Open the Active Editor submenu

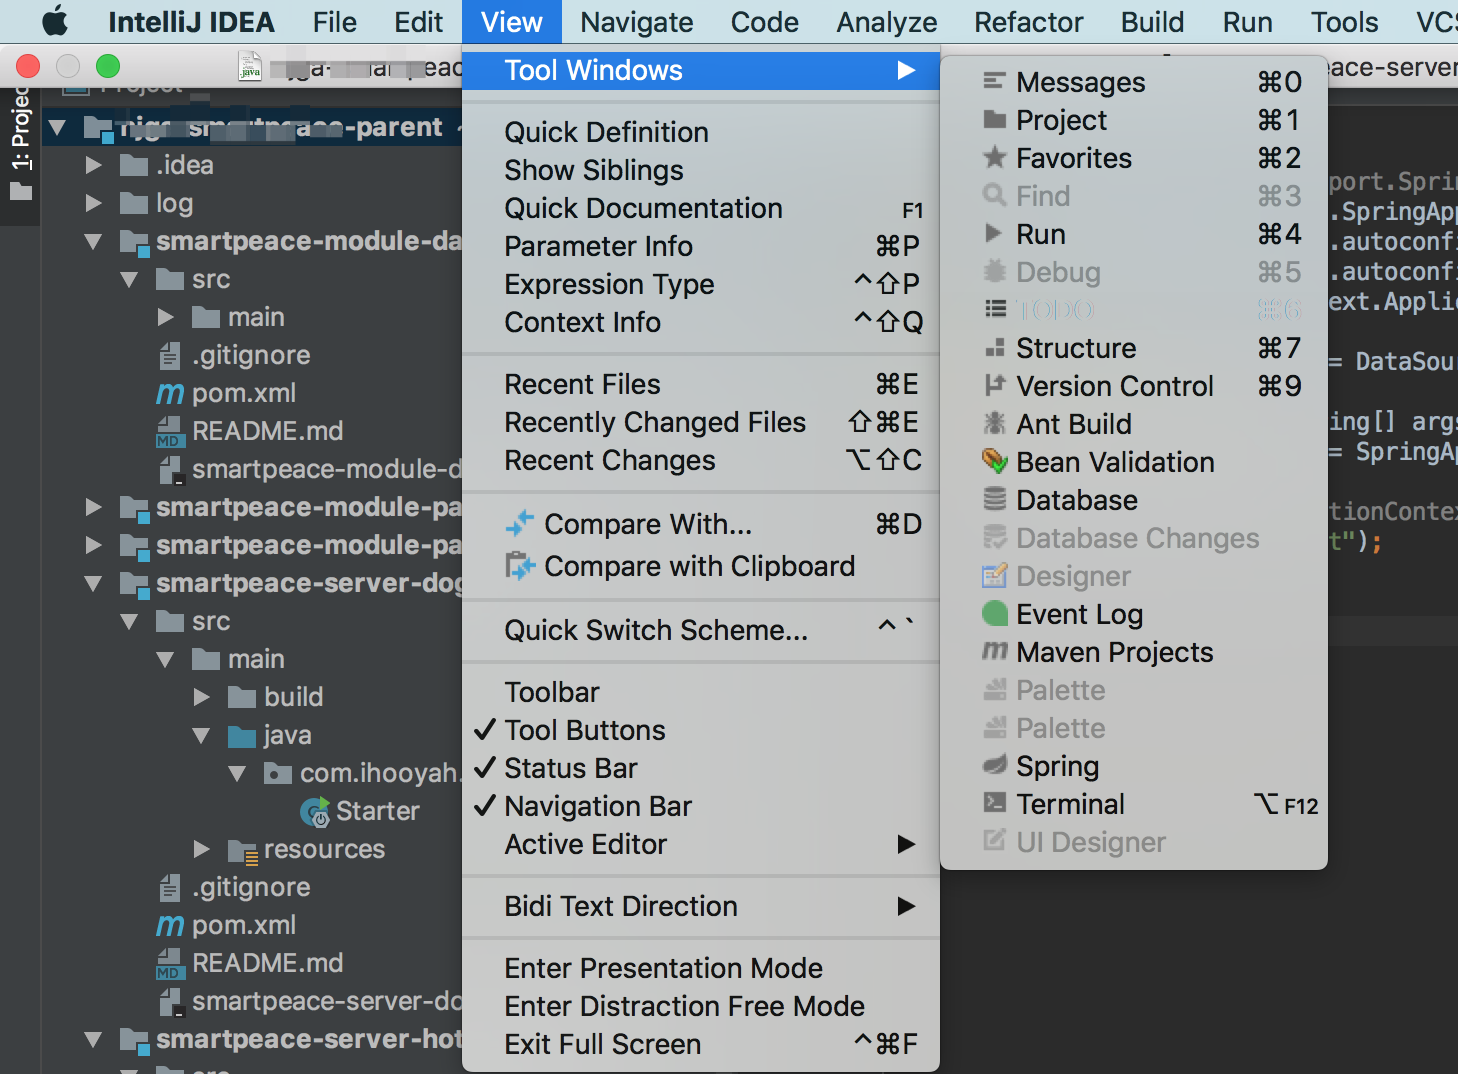click(585, 844)
